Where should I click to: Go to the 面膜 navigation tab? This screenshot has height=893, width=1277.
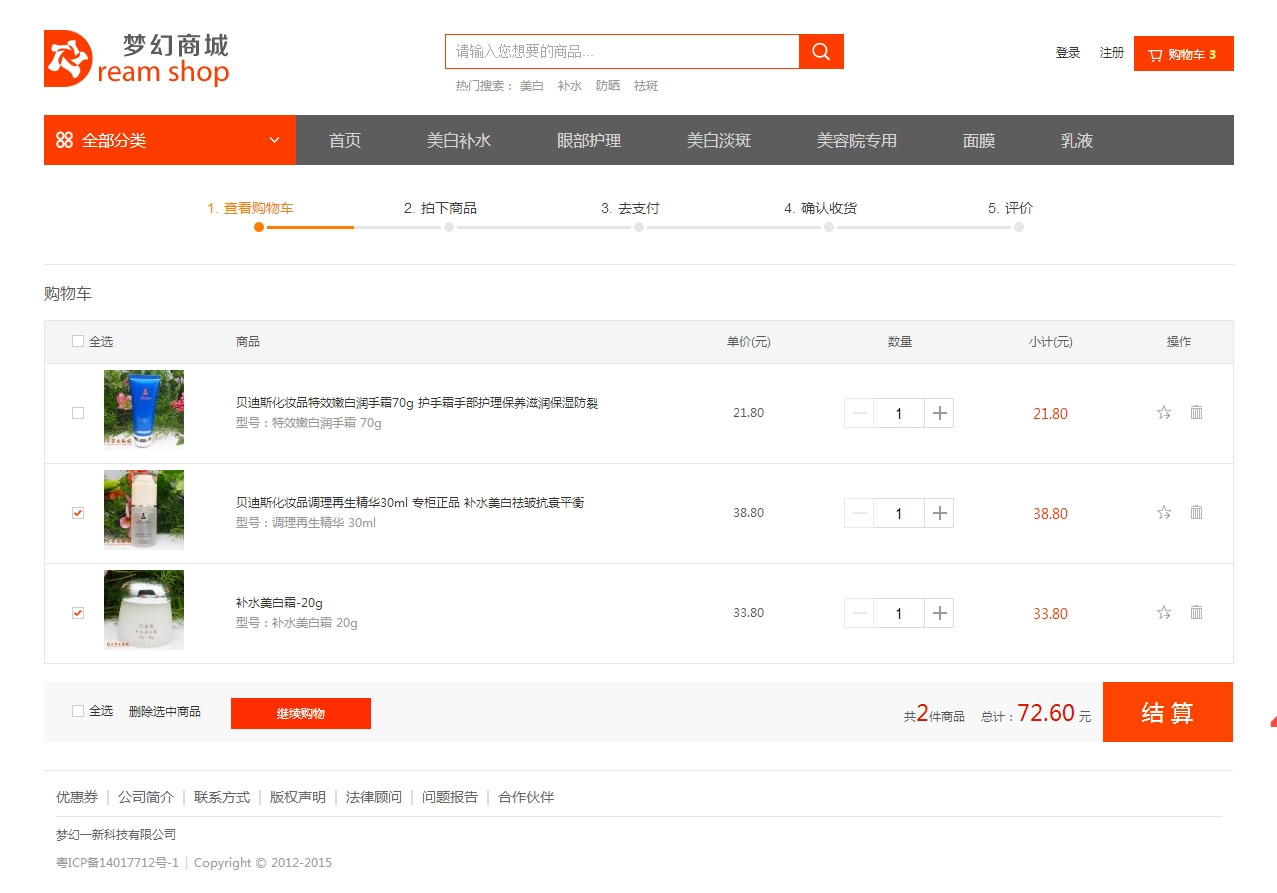(978, 140)
